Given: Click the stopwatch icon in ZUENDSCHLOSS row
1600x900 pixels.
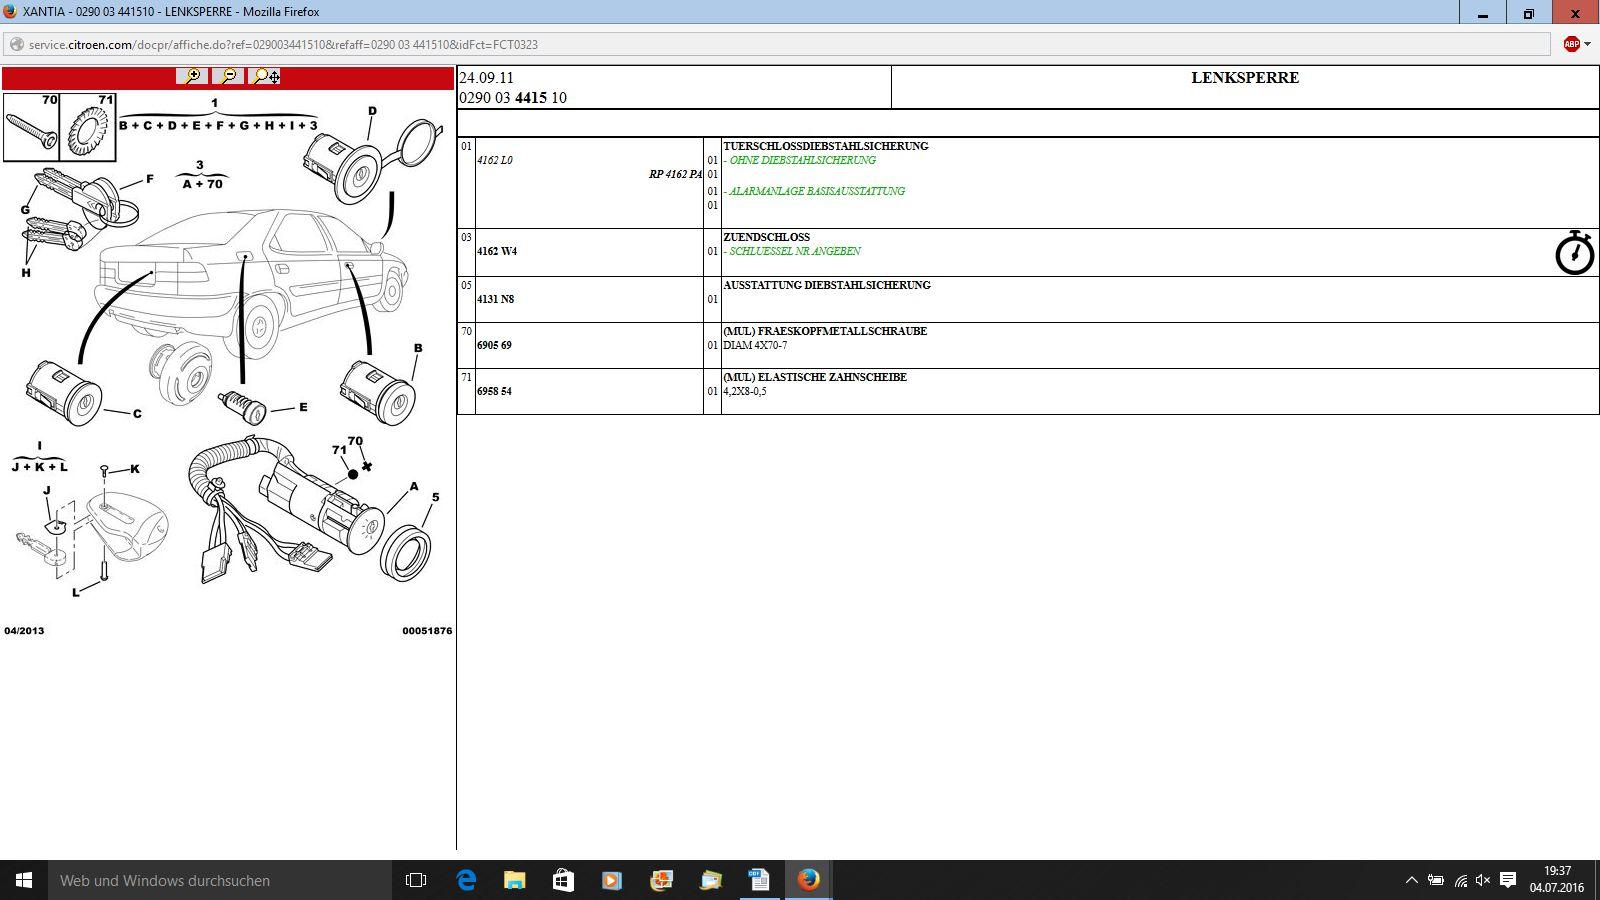Looking at the screenshot, I should (x=1574, y=252).
